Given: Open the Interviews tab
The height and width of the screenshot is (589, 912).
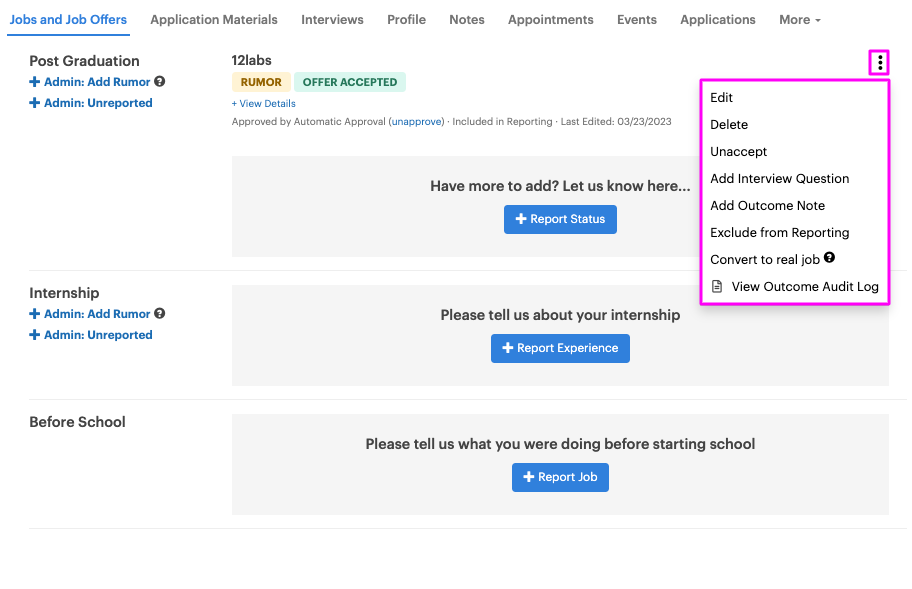Looking at the screenshot, I should [332, 20].
